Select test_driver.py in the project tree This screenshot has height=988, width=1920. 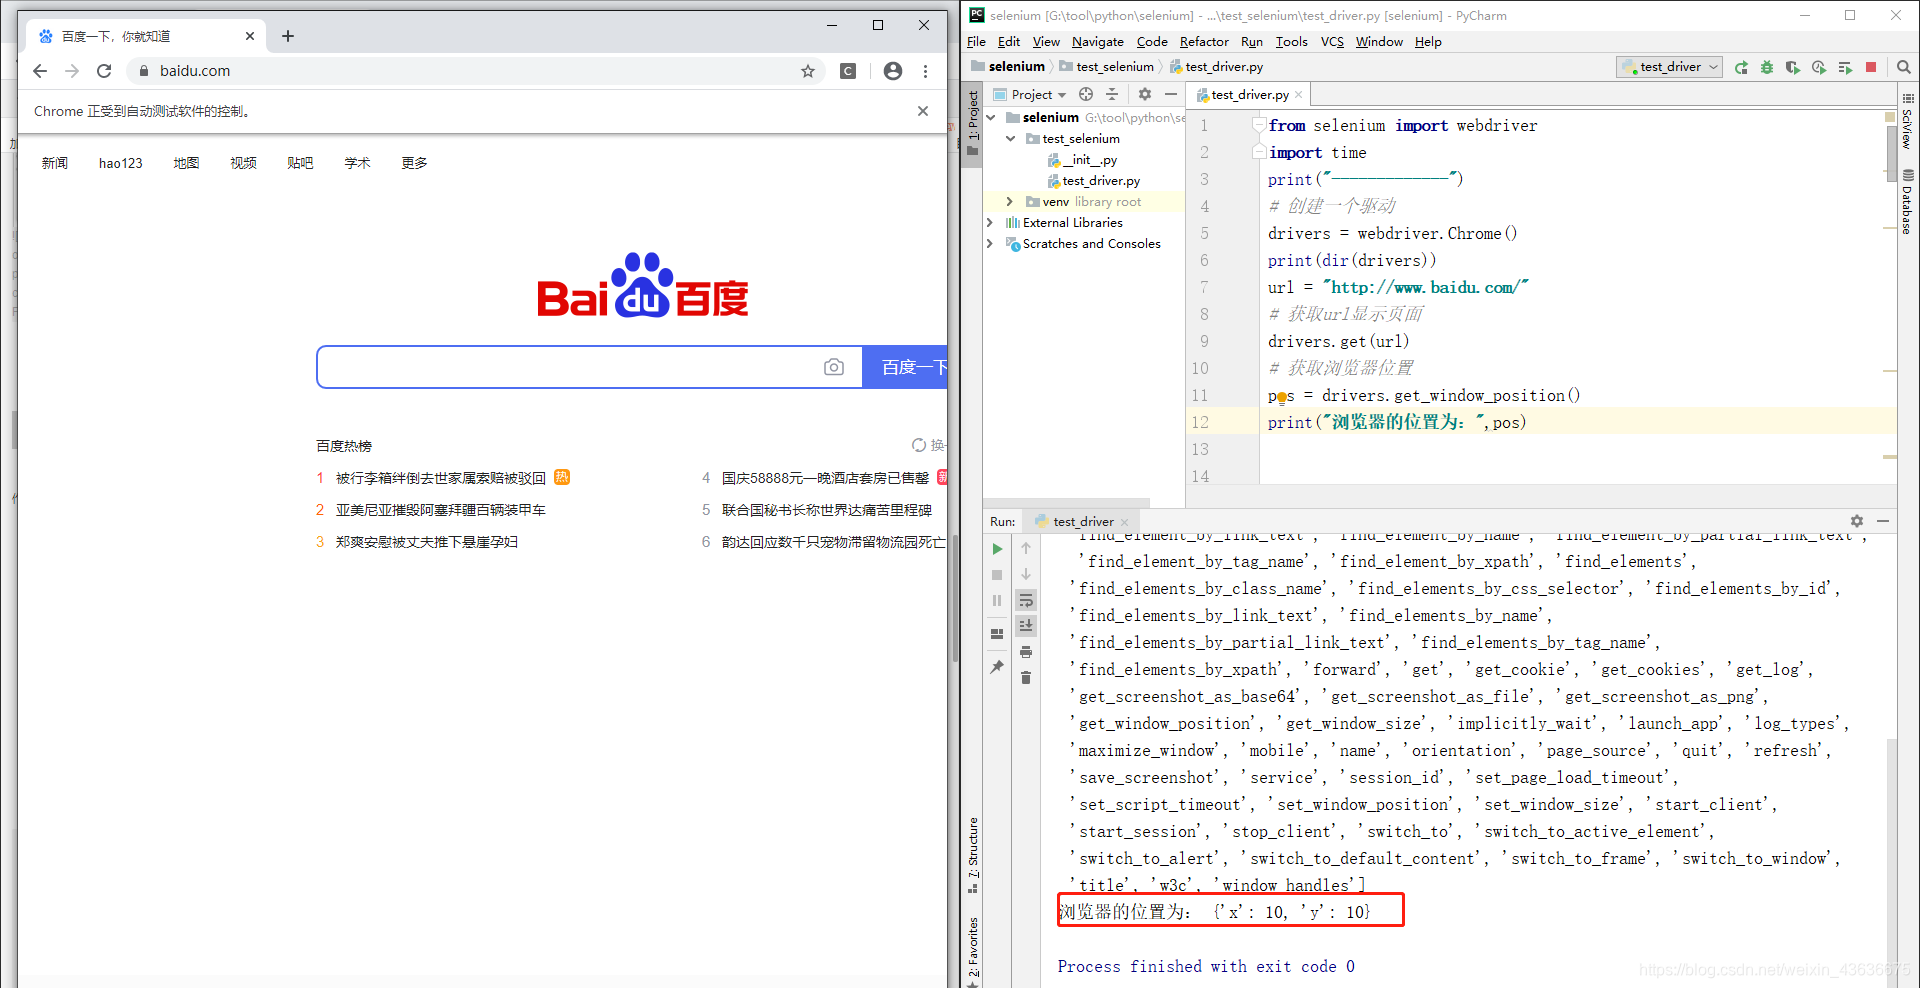pyautogui.click(x=1094, y=180)
